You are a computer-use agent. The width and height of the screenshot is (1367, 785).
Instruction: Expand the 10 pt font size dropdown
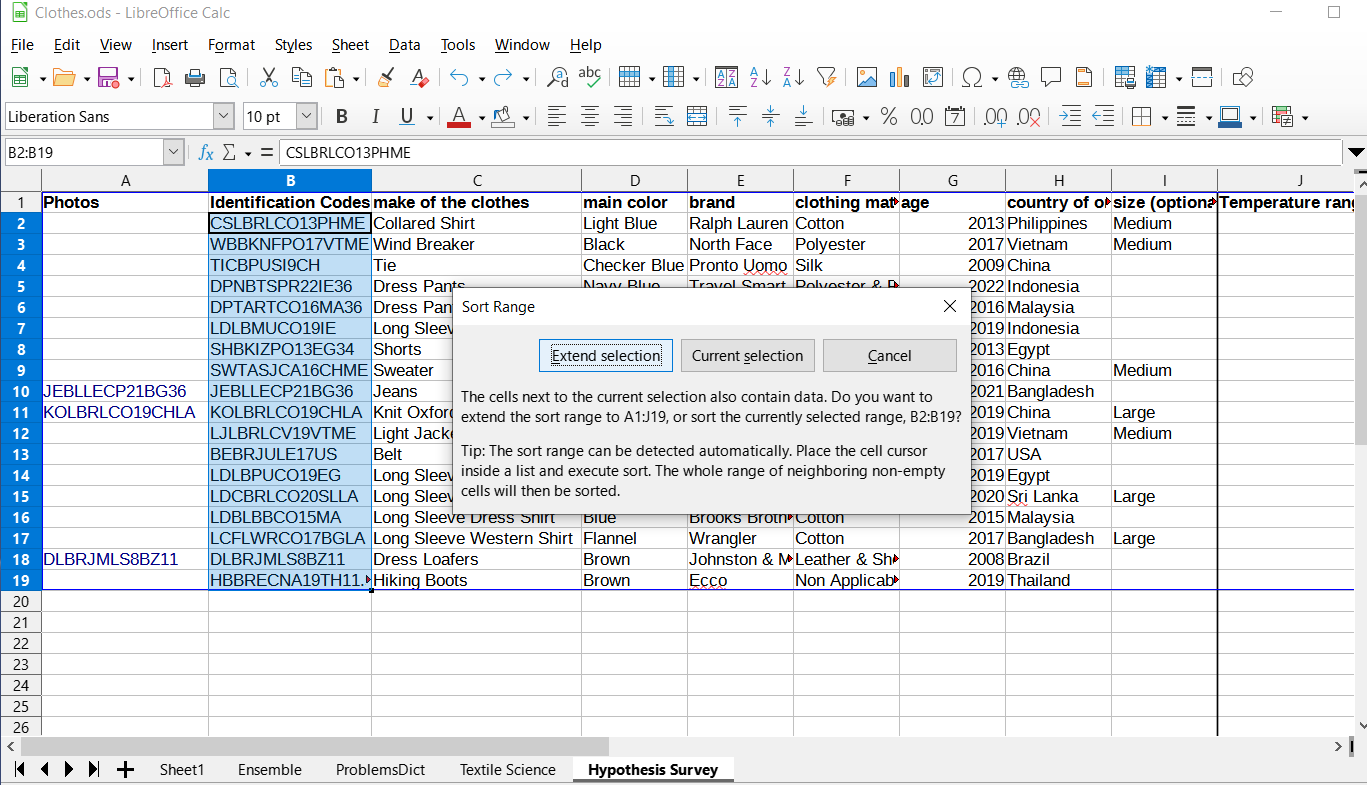coord(307,117)
